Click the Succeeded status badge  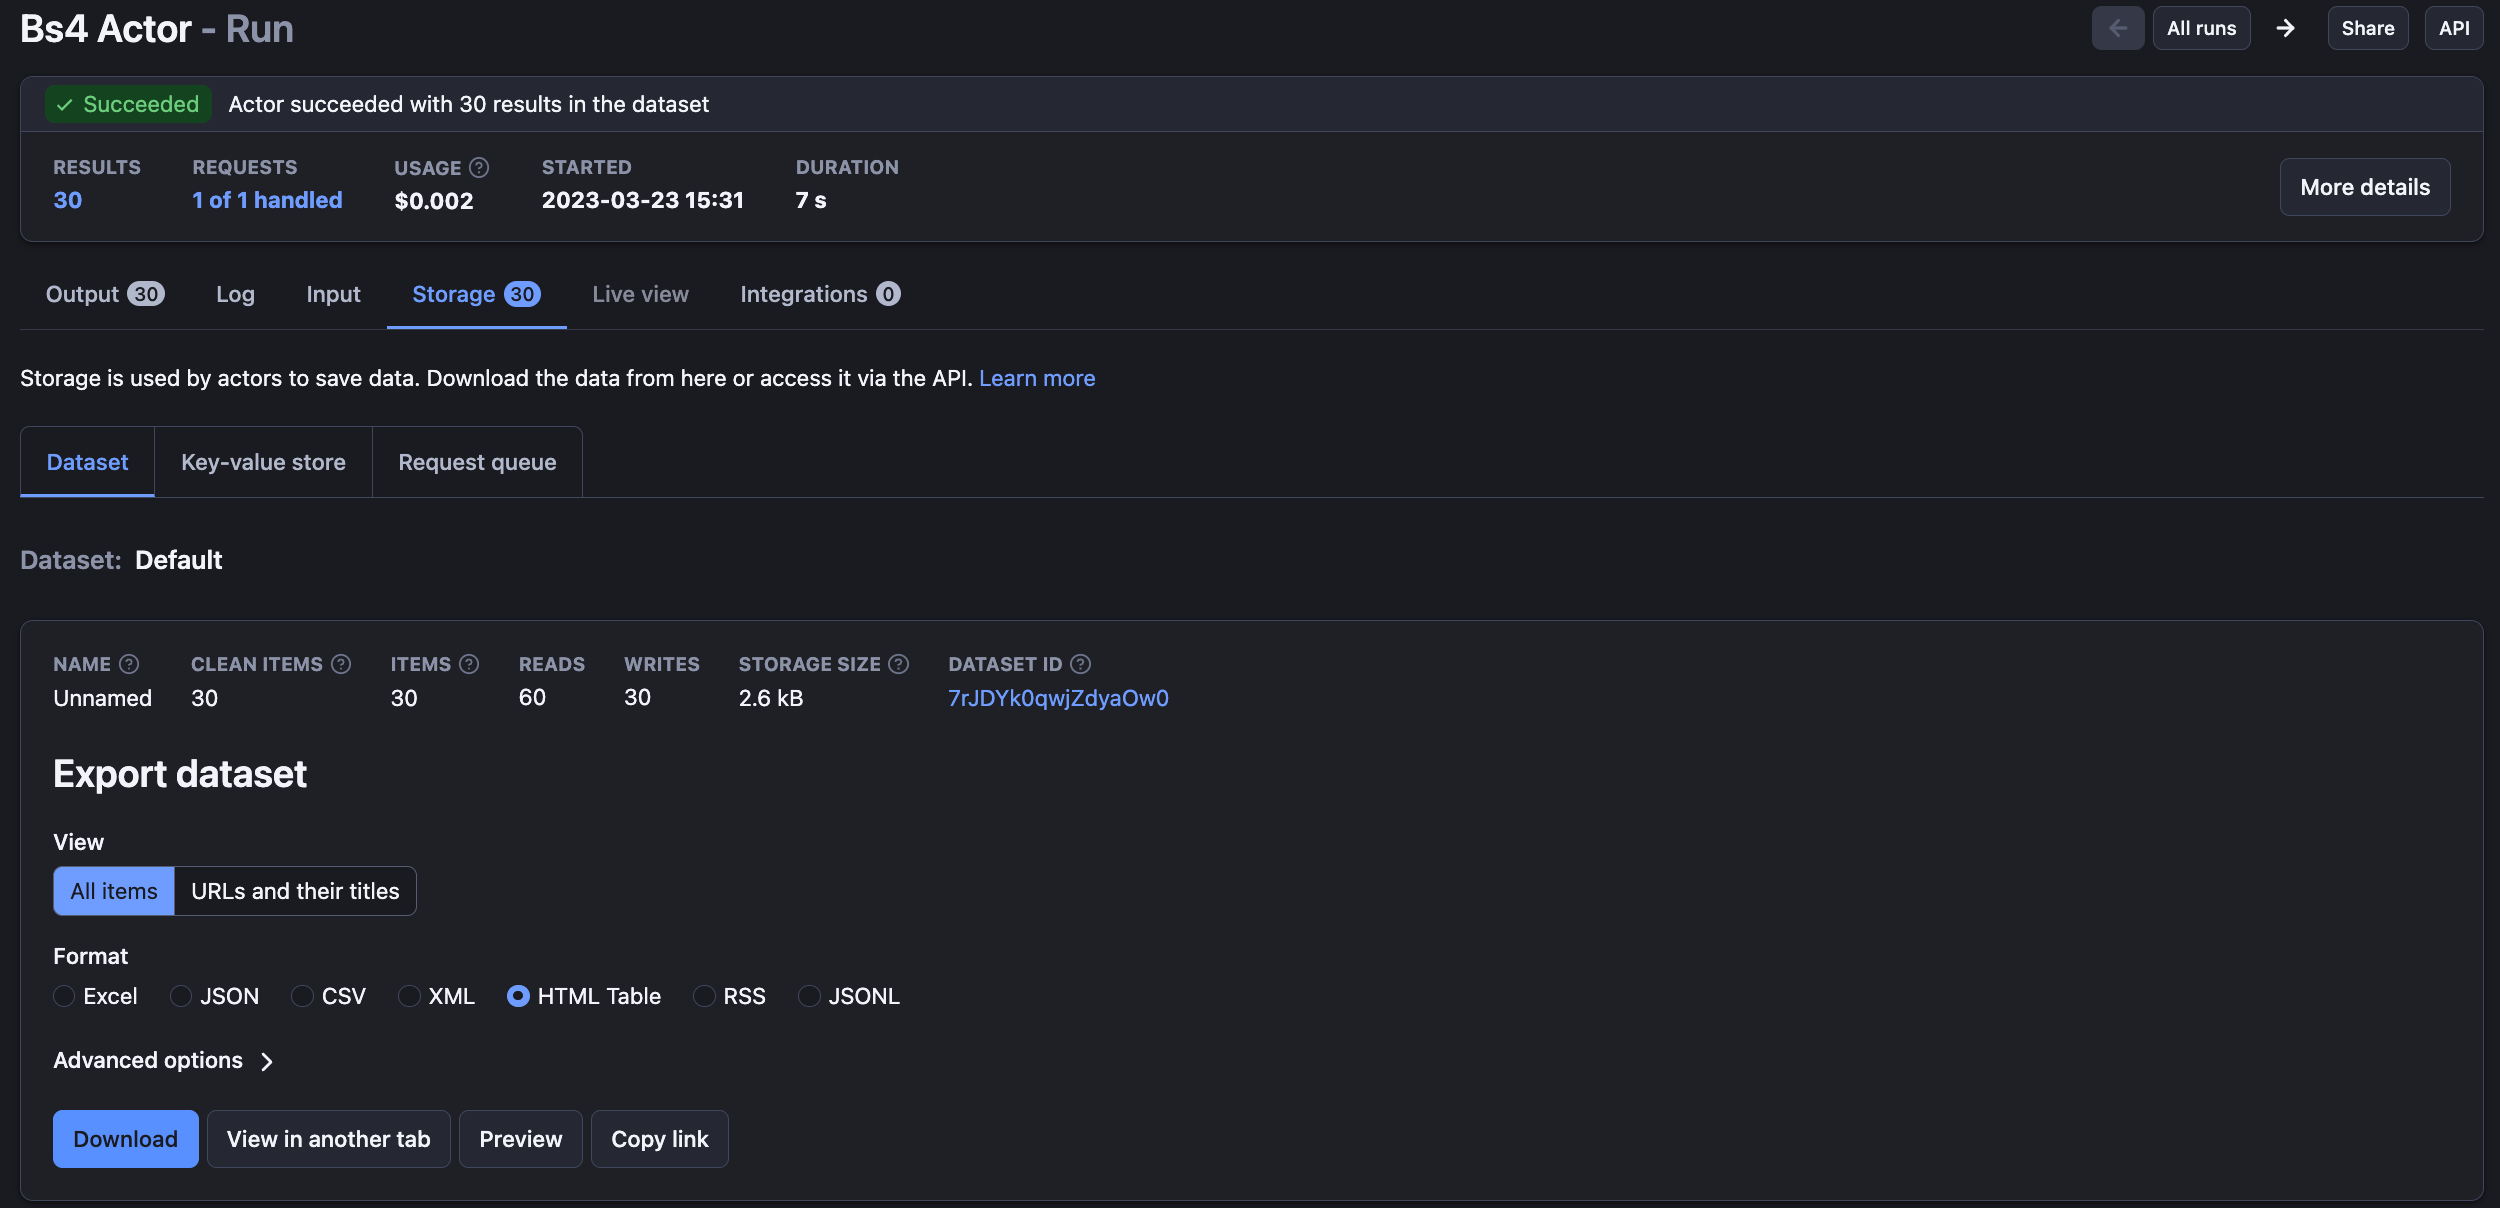click(128, 104)
